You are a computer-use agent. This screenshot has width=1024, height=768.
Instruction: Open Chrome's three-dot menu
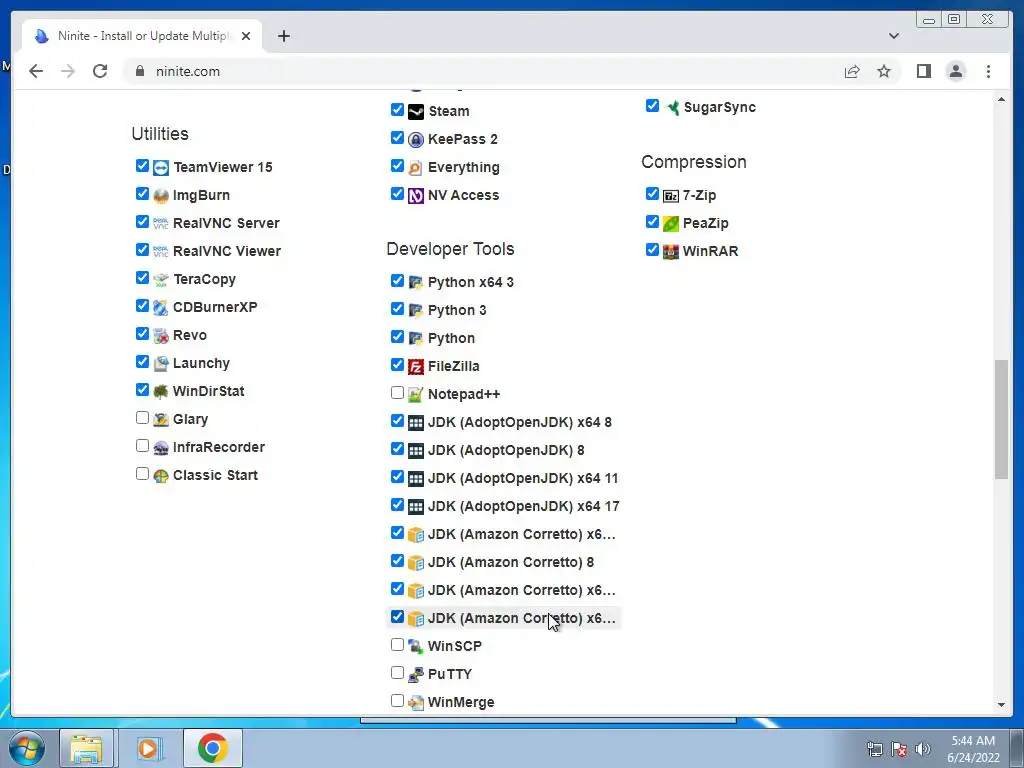pyautogui.click(x=988, y=71)
